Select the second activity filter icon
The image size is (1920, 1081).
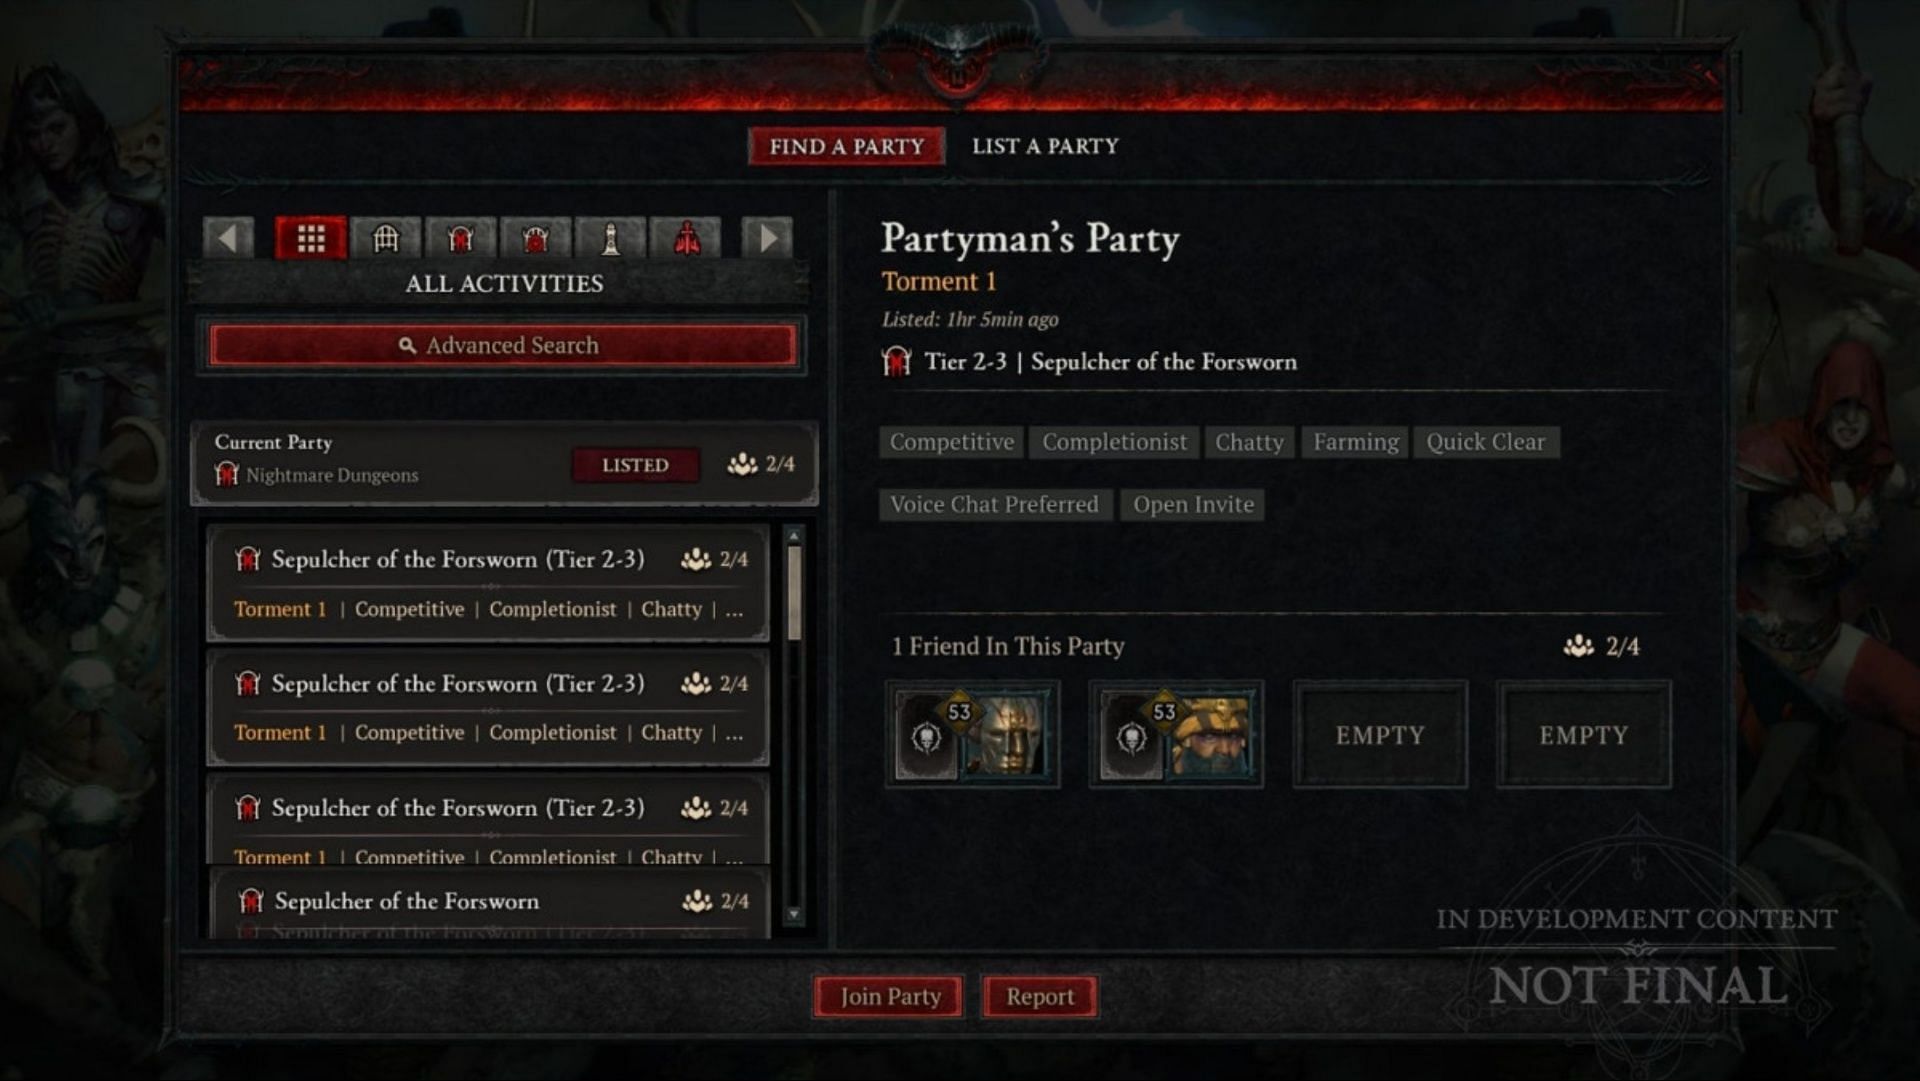[x=385, y=236]
